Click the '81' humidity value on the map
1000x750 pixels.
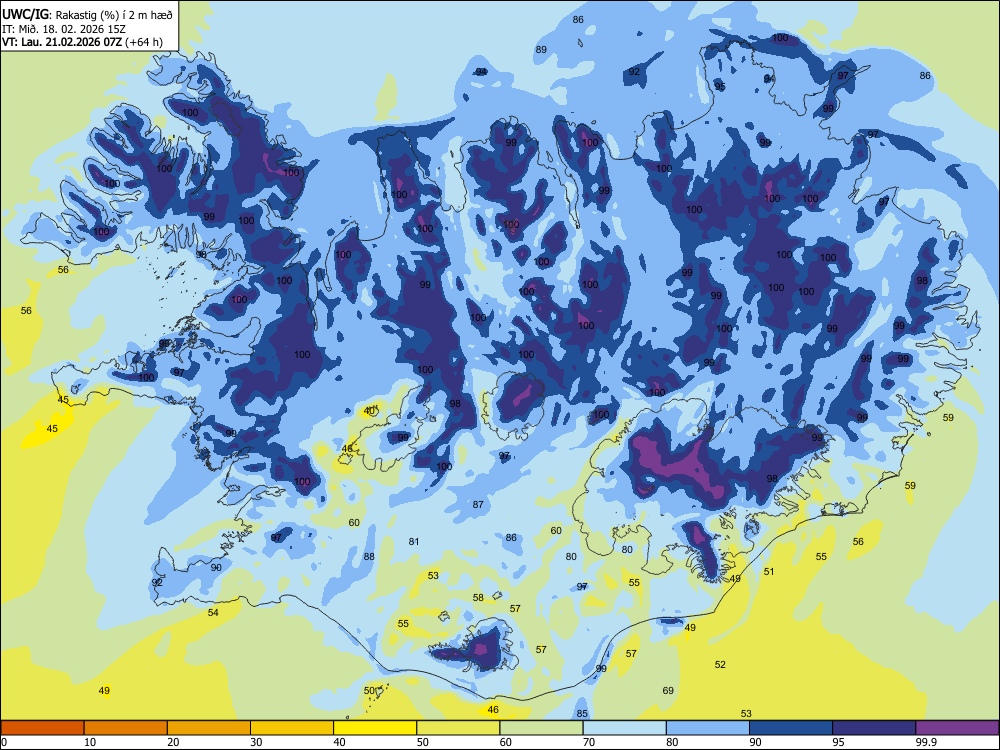(x=414, y=541)
